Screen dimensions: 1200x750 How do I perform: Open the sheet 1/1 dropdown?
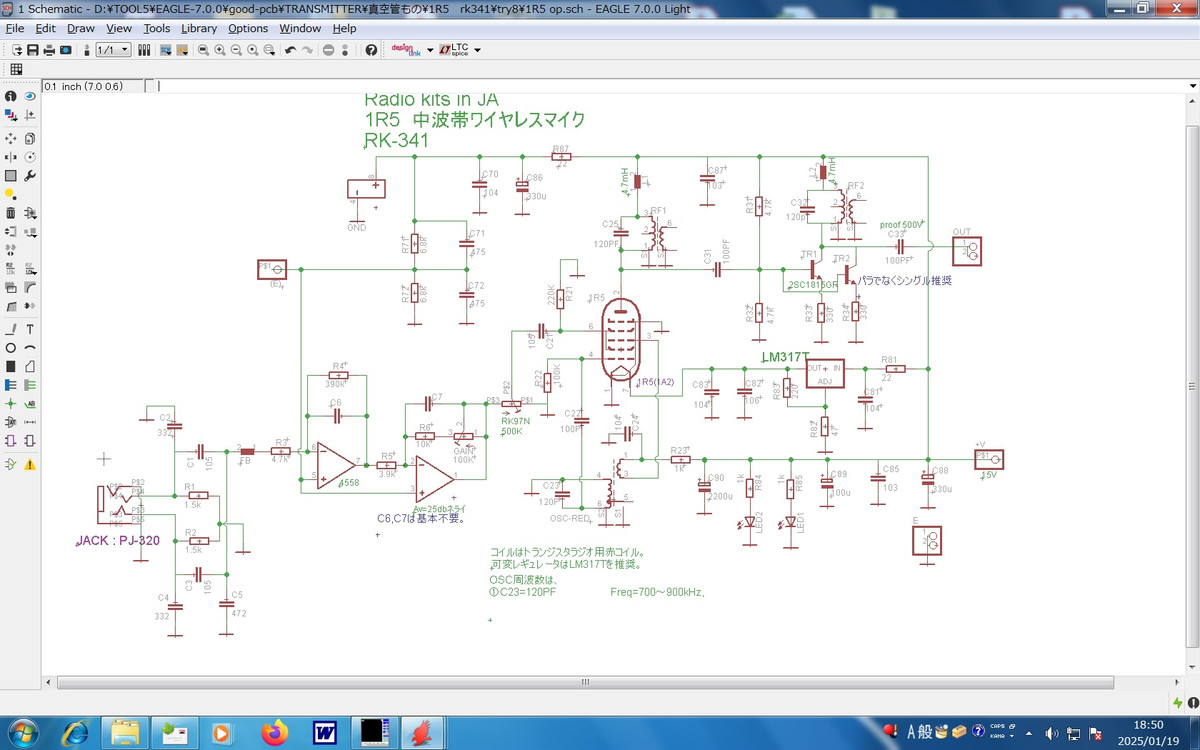pyautogui.click(x=113, y=50)
